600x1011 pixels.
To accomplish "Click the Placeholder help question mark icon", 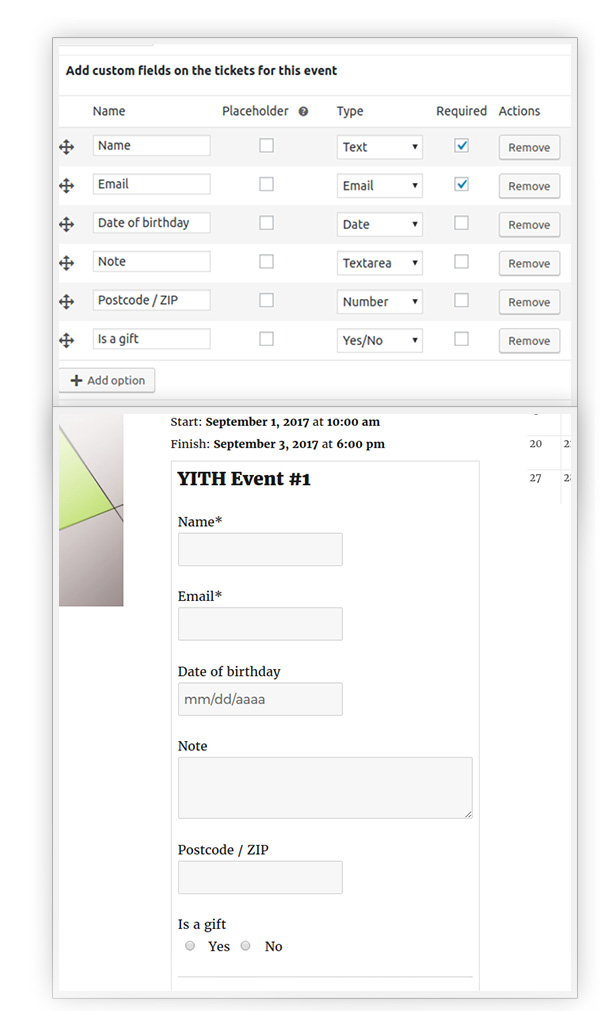I will click(303, 112).
